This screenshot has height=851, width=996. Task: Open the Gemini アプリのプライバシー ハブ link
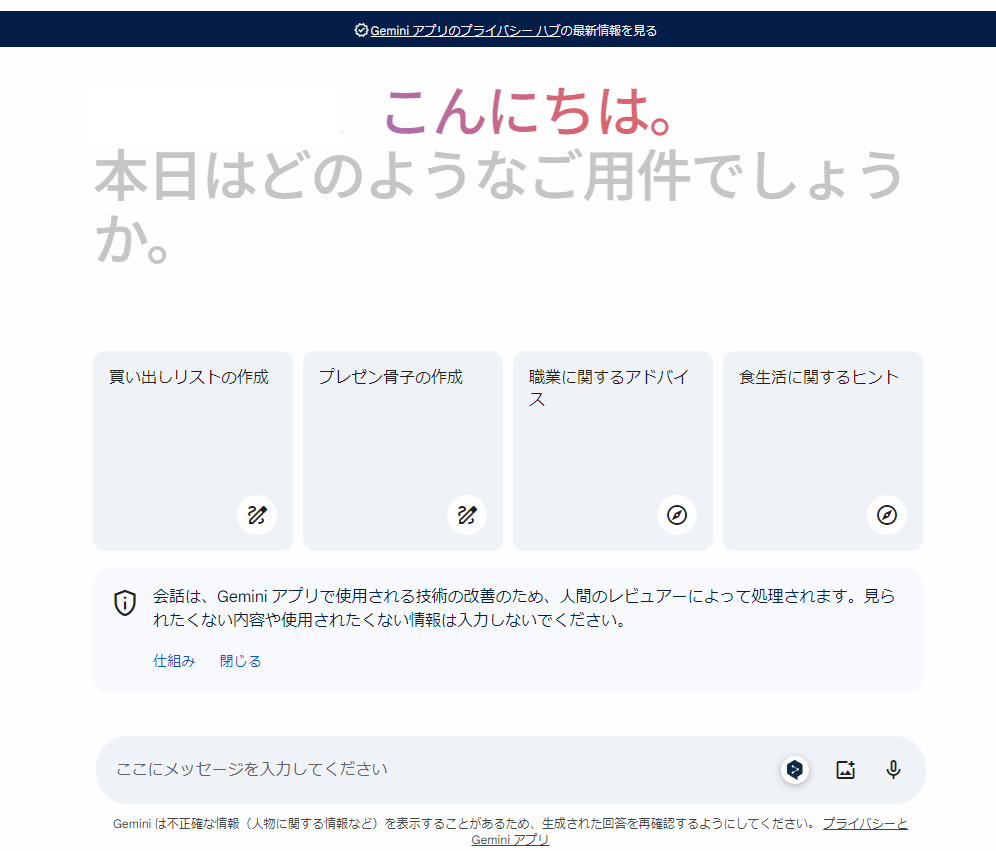coord(465,30)
